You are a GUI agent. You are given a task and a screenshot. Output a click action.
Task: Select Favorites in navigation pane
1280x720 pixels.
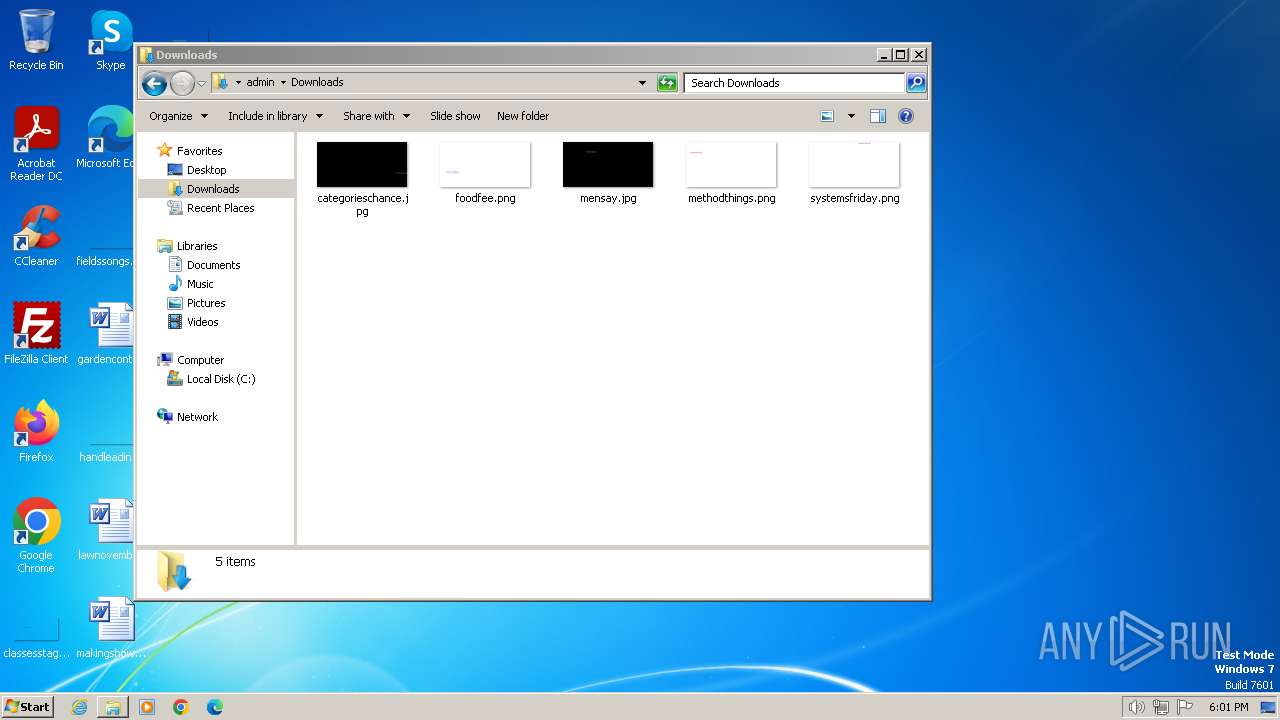click(x=199, y=151)
